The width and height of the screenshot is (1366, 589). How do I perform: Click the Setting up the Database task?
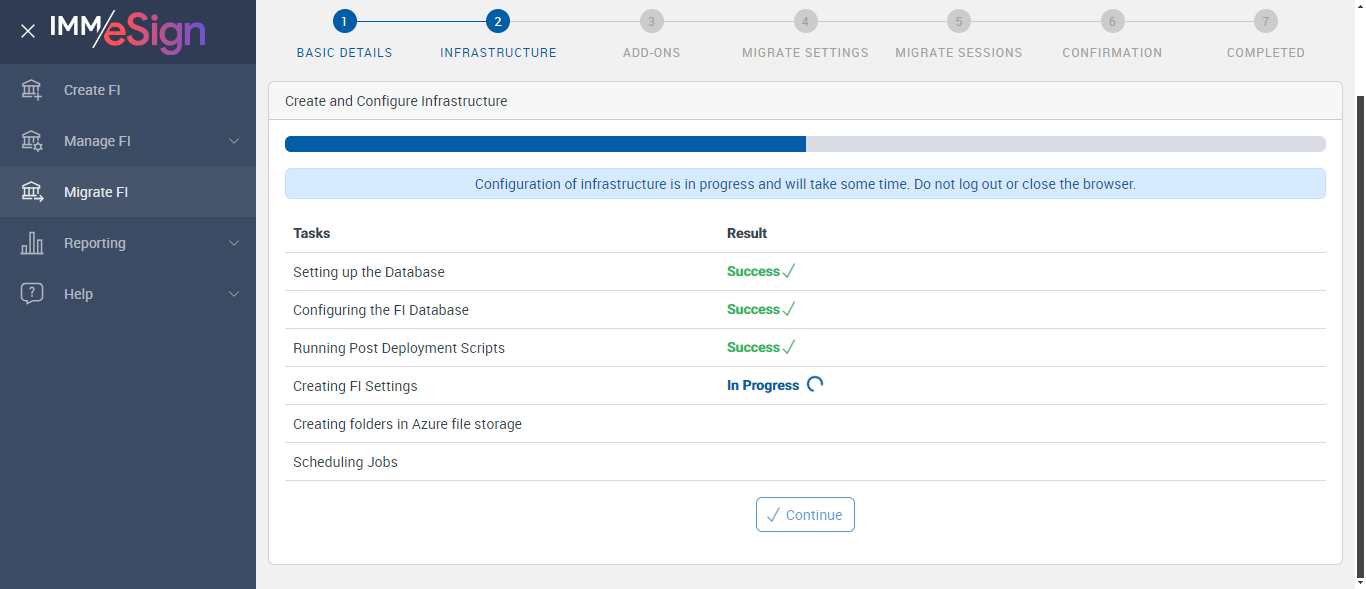click(x=369, y=272)
